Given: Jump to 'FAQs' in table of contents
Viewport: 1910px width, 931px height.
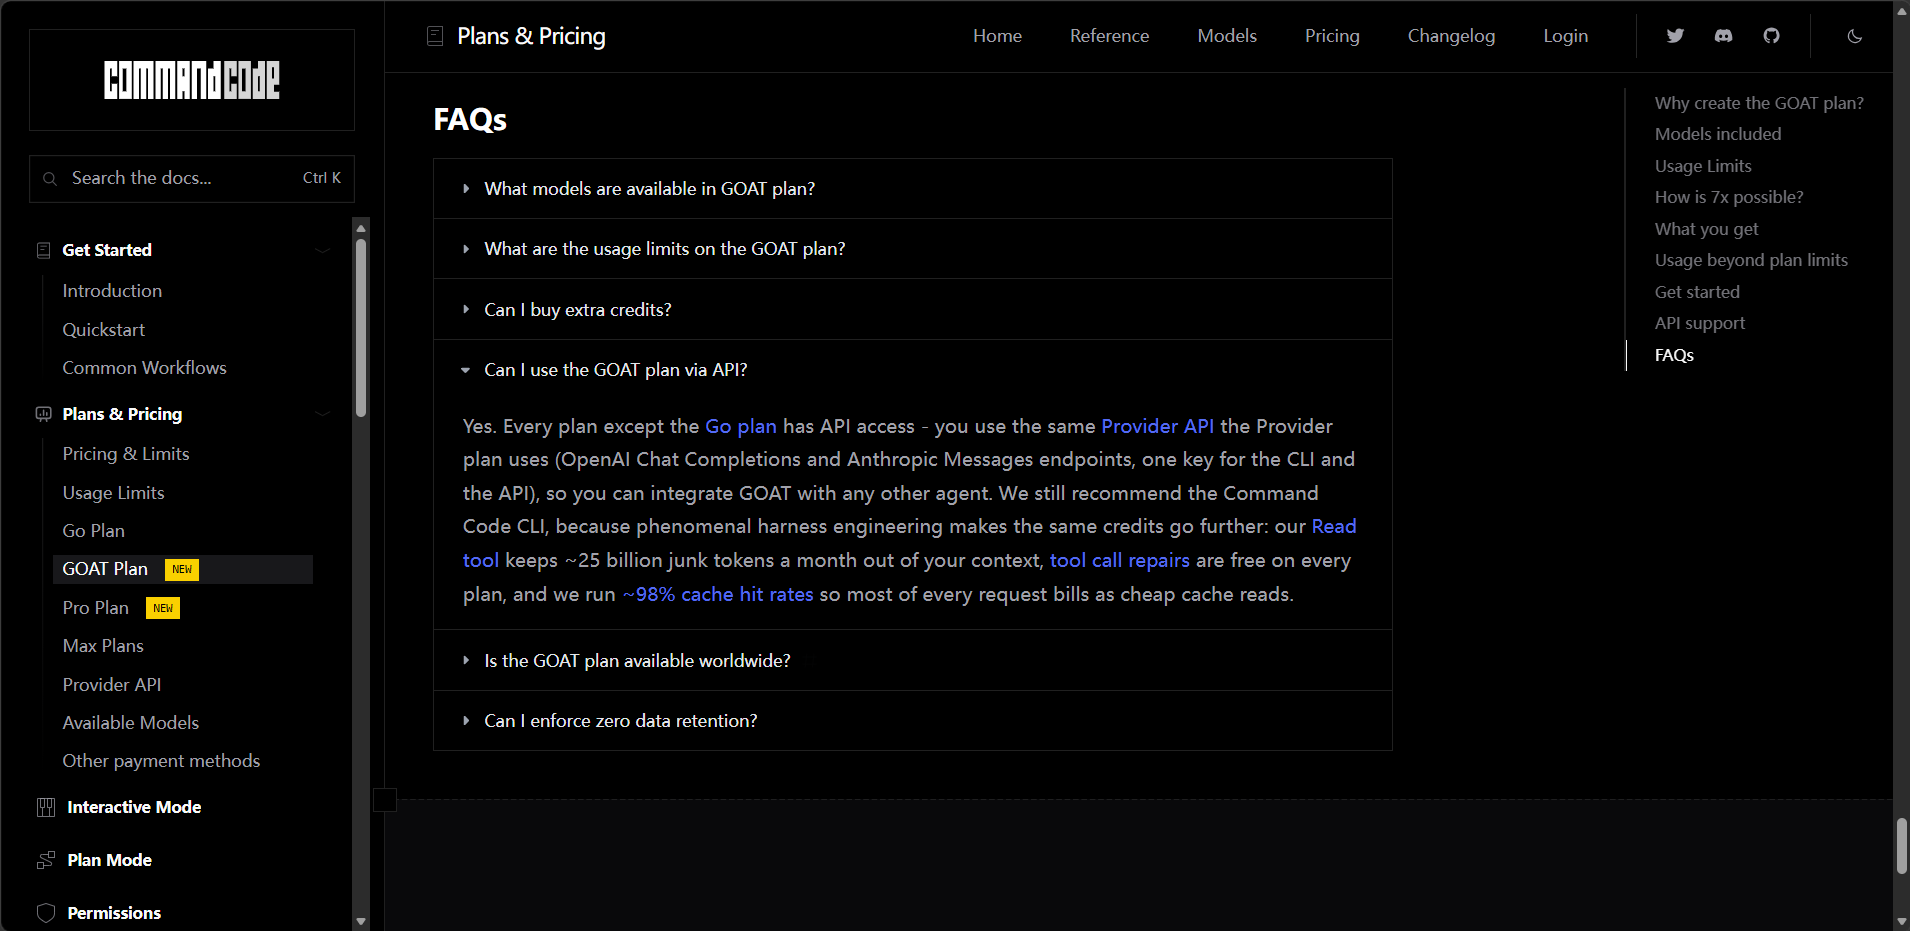Looking at the screenshot, I should click(x=1674, y=355).
